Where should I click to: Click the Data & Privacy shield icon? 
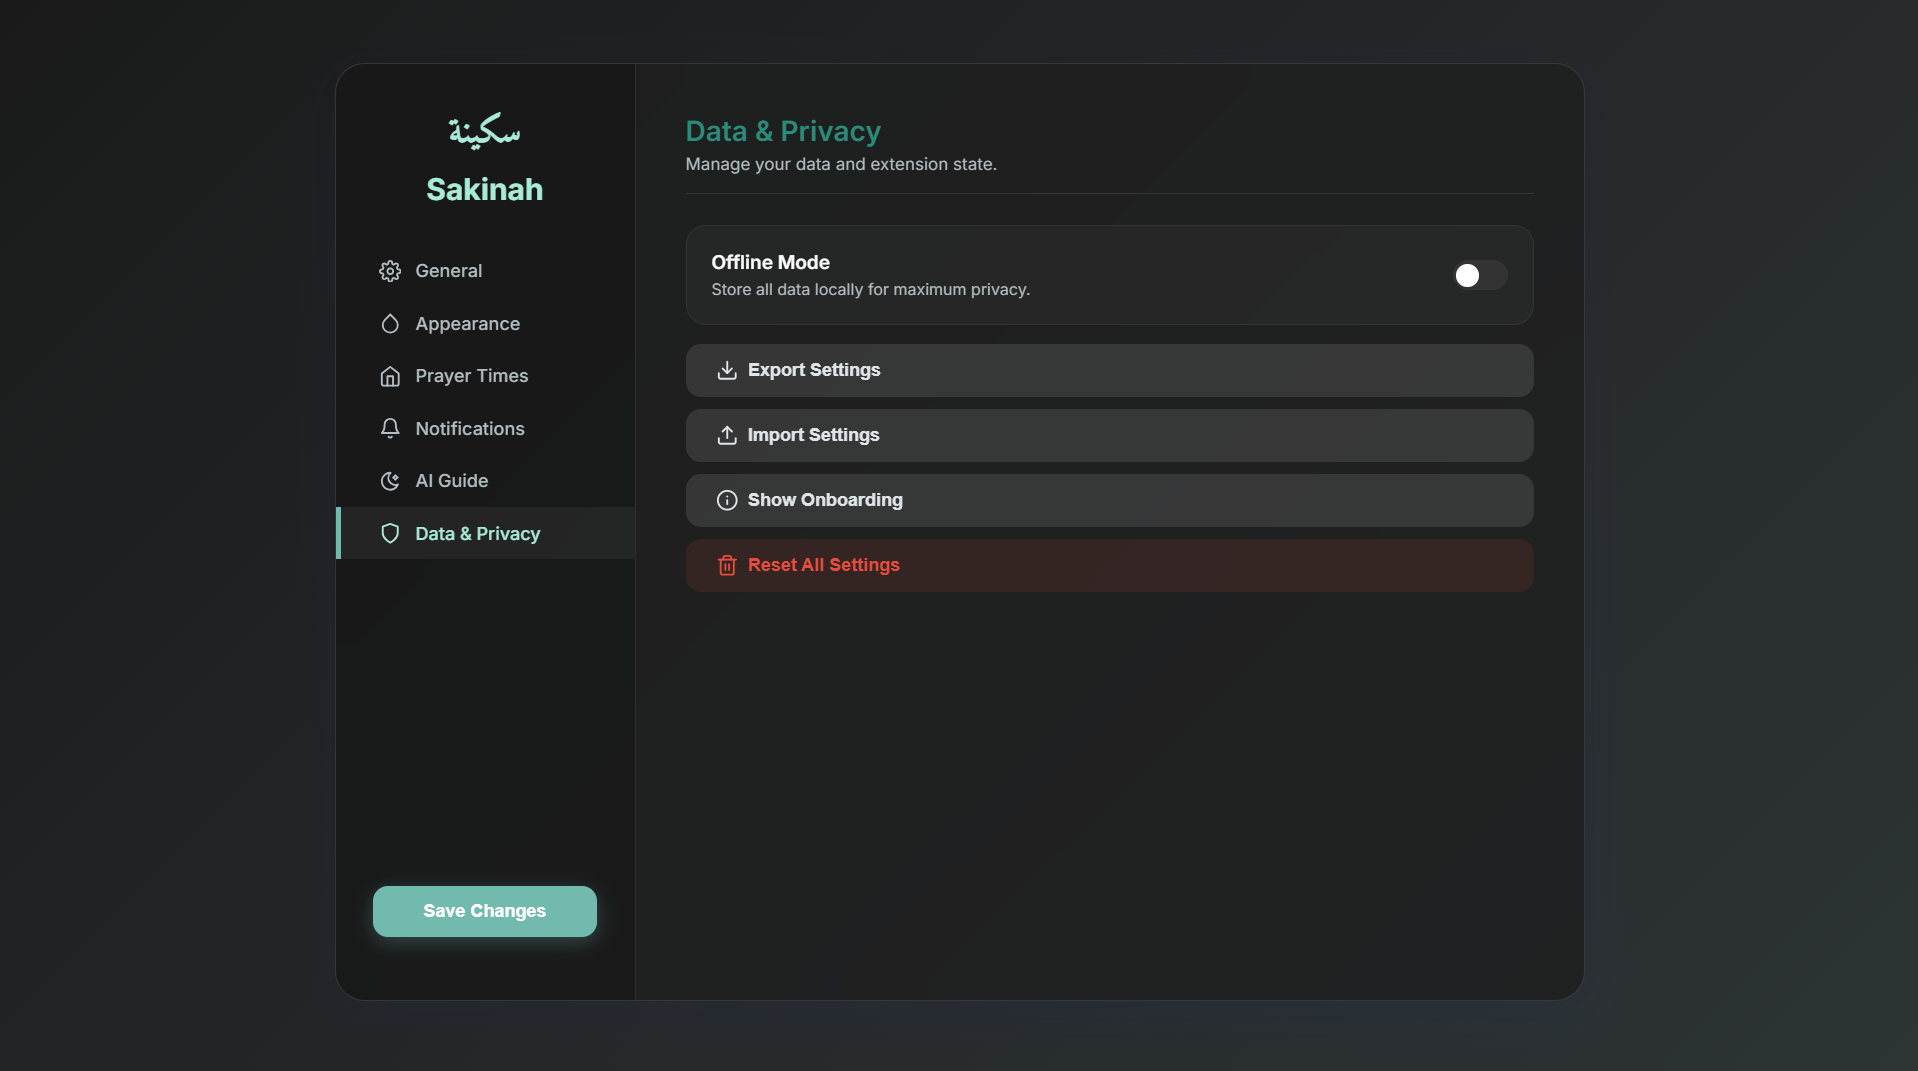coord(390,533)
